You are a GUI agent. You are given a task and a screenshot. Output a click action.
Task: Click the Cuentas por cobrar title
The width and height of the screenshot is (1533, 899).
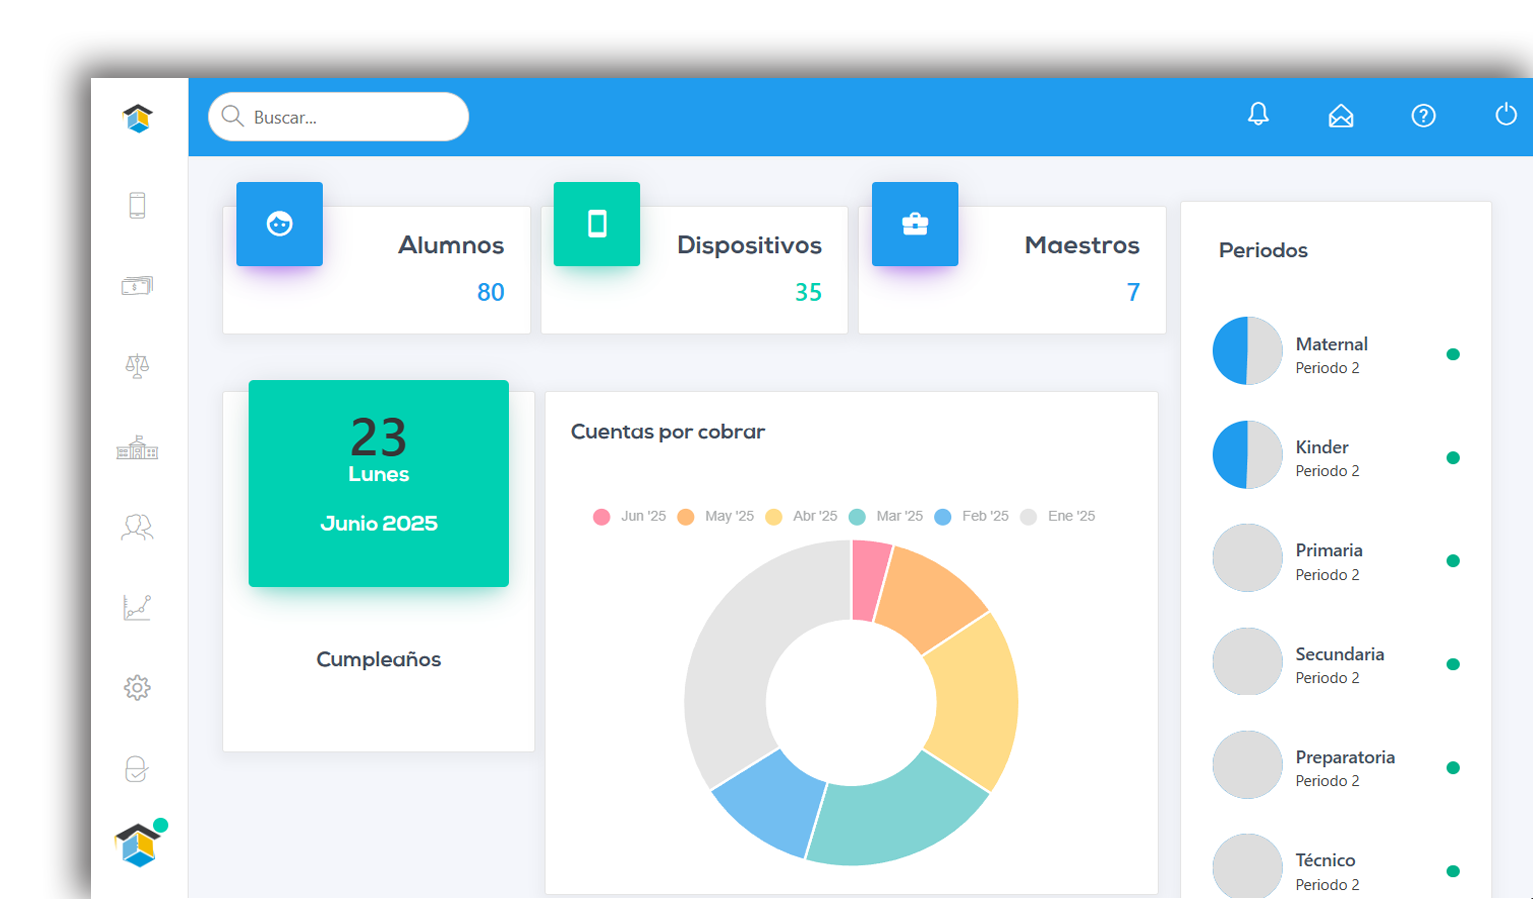(x=668, y=432)
